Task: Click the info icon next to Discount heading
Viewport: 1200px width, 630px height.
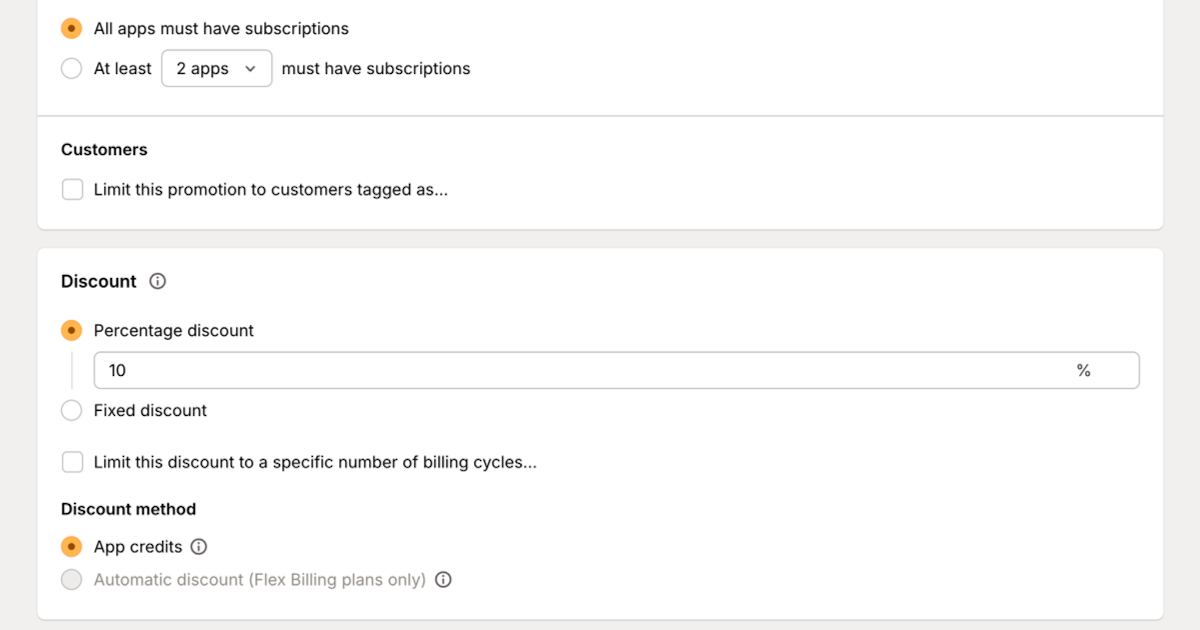Action: coord(157,282)
